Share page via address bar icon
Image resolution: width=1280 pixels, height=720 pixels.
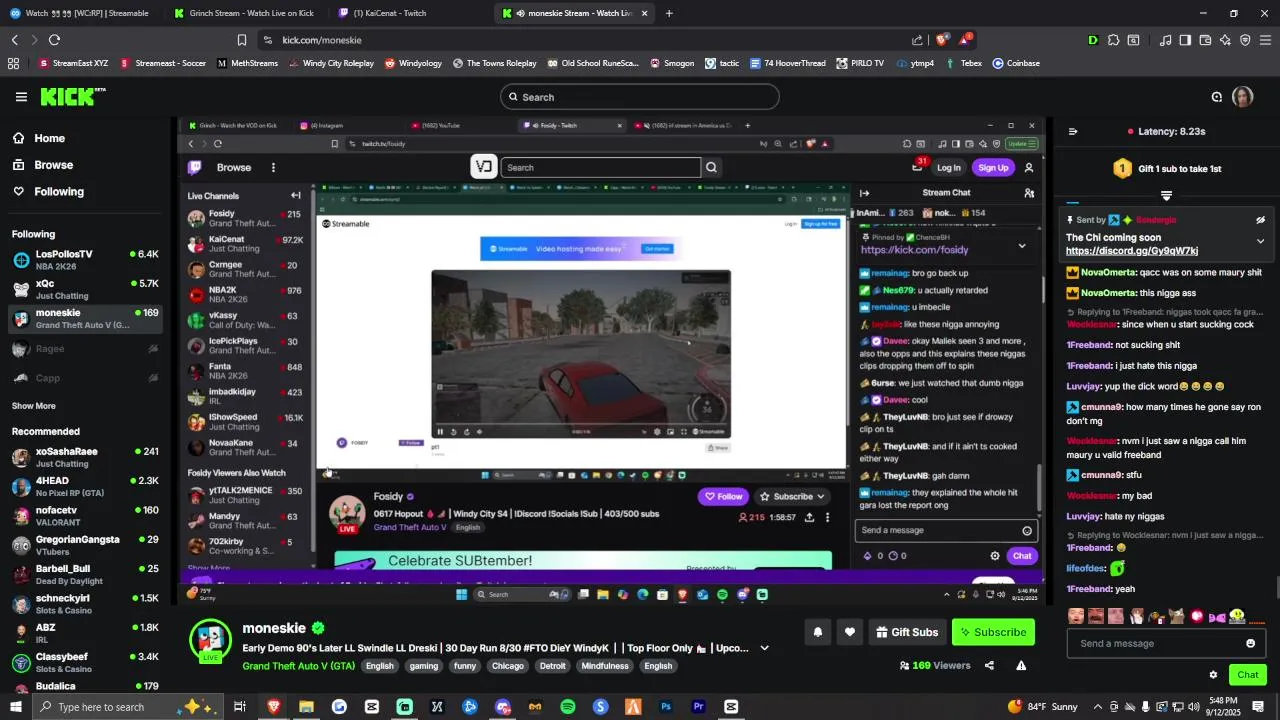(x=917, y=40)
